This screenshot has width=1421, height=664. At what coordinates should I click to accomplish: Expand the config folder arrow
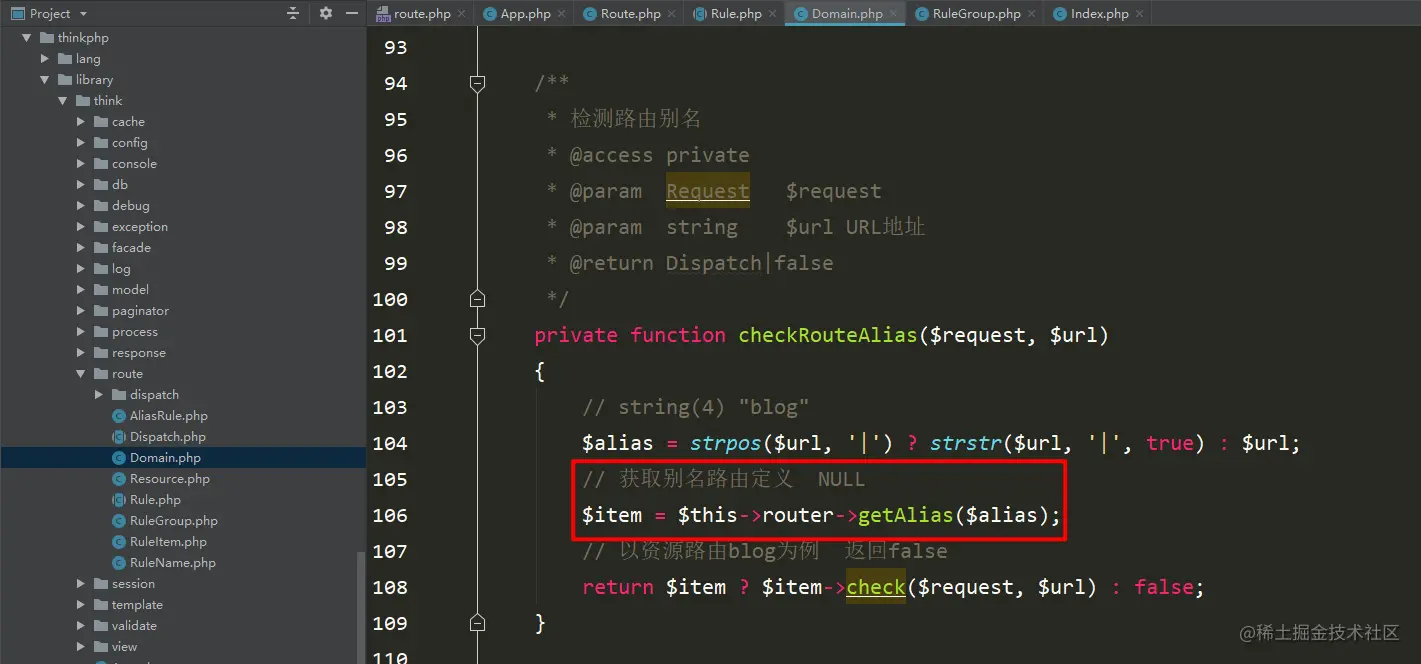click(x=81, y=143)
